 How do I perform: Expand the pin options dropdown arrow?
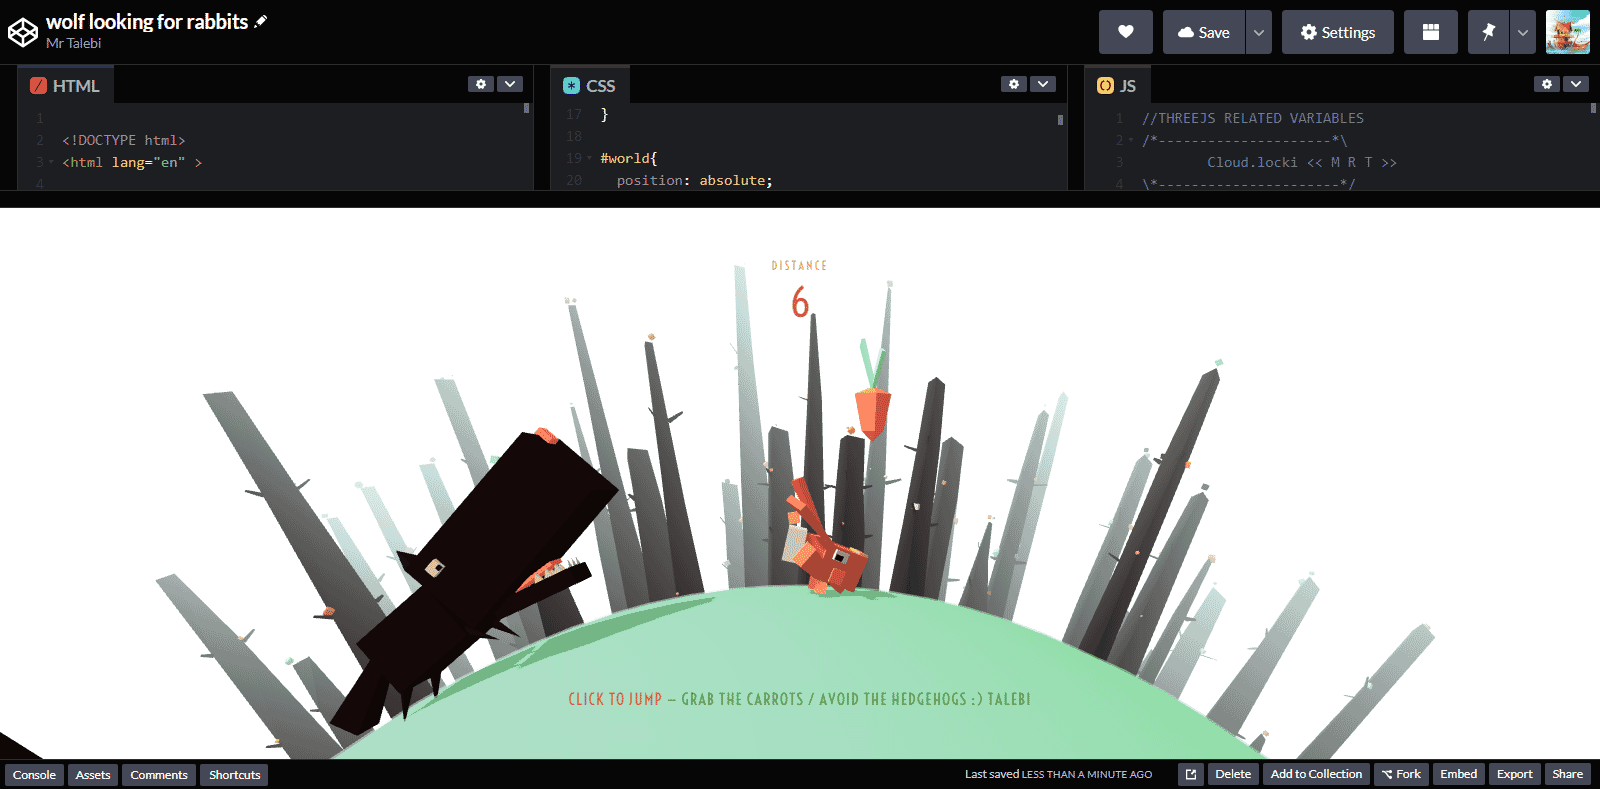[x=1522, y=32]
